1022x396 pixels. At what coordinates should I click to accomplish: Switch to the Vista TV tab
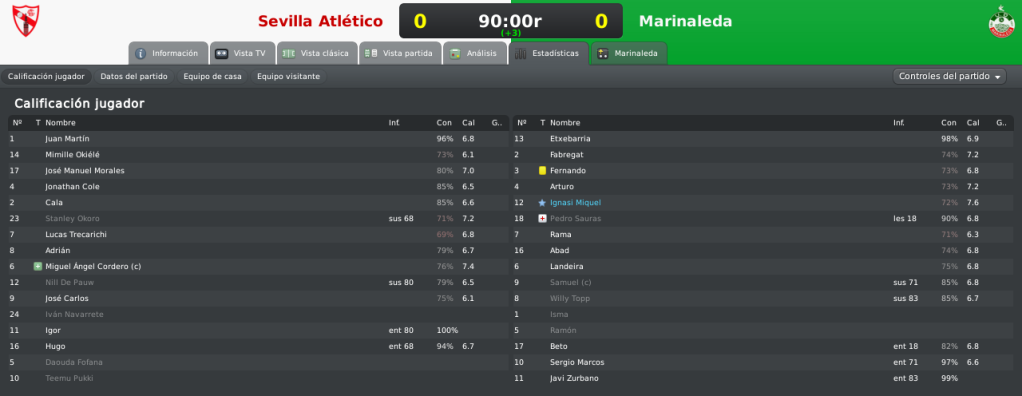242,53
